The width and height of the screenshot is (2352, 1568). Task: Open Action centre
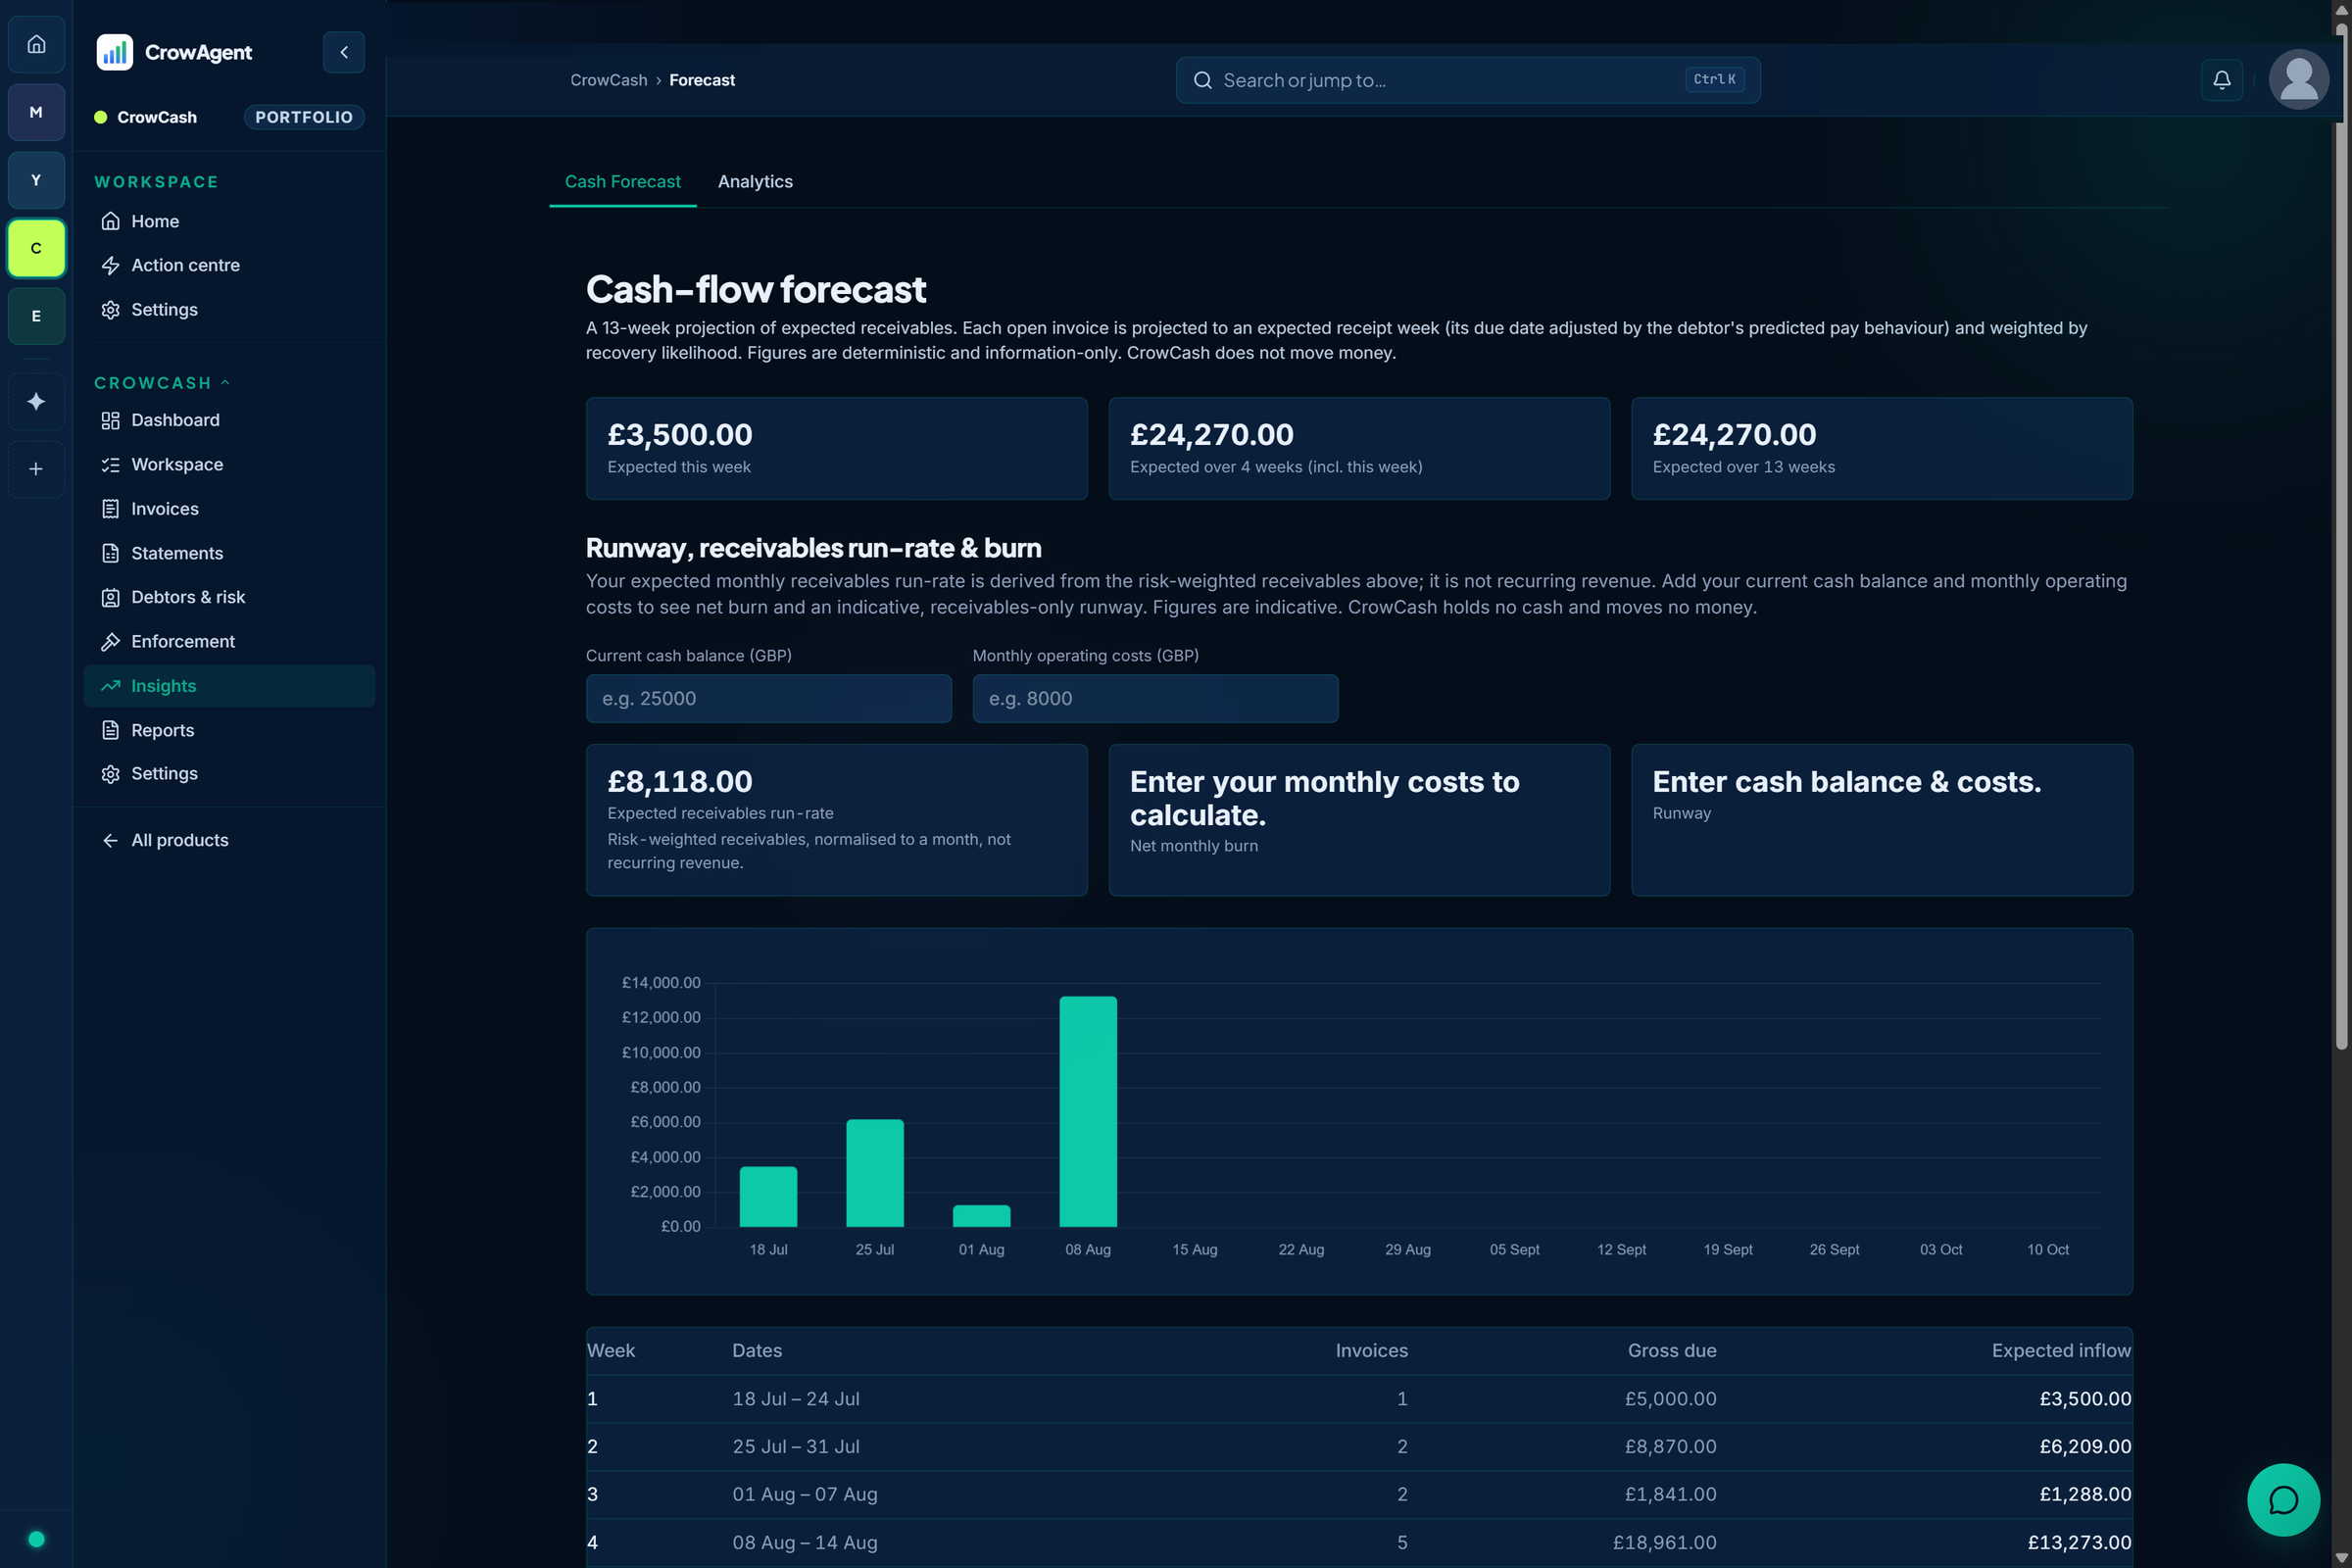(x=229, y=265)
